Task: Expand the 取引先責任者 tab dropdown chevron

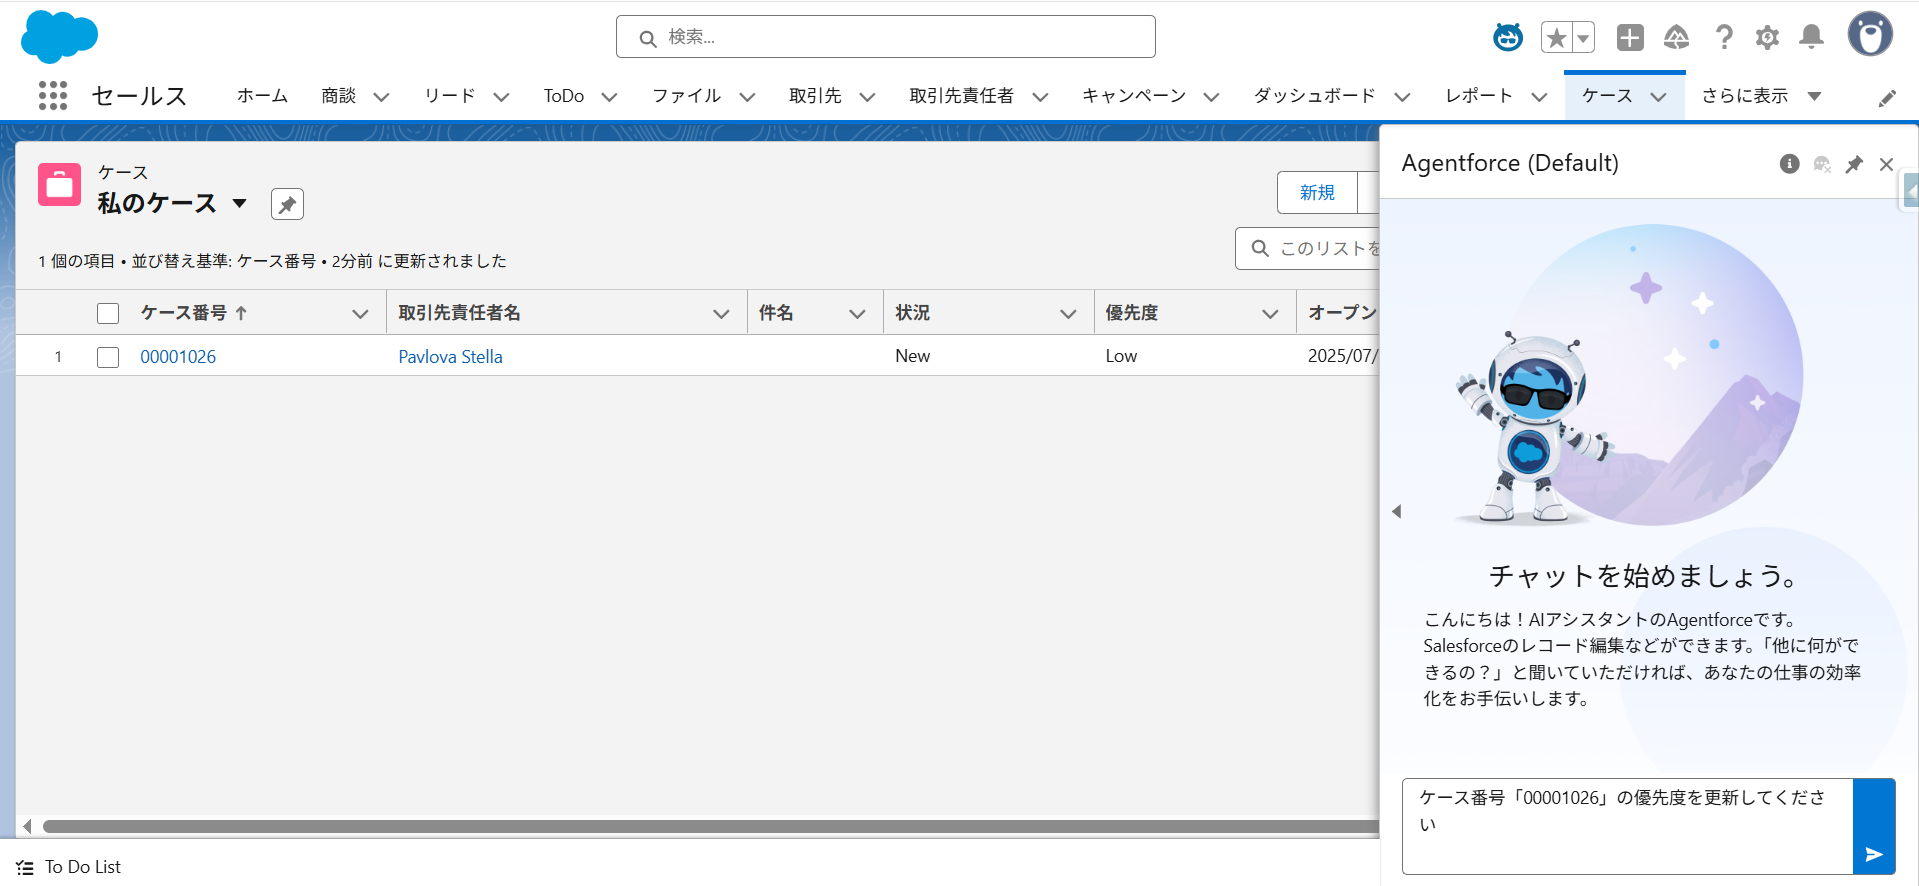Action: (x=1040, y=97)
